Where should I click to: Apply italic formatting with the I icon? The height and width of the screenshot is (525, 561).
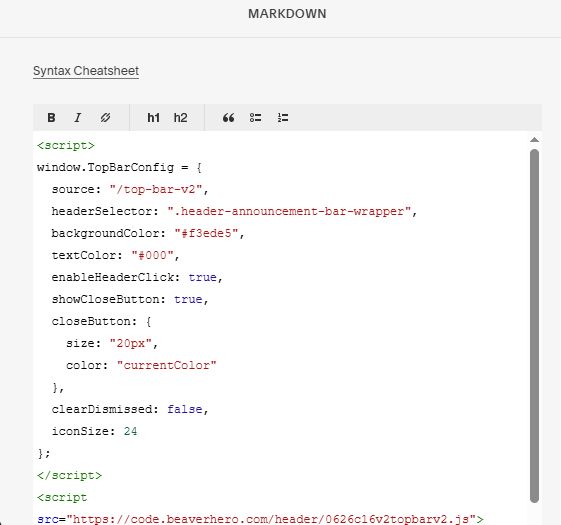pos(78,118)
